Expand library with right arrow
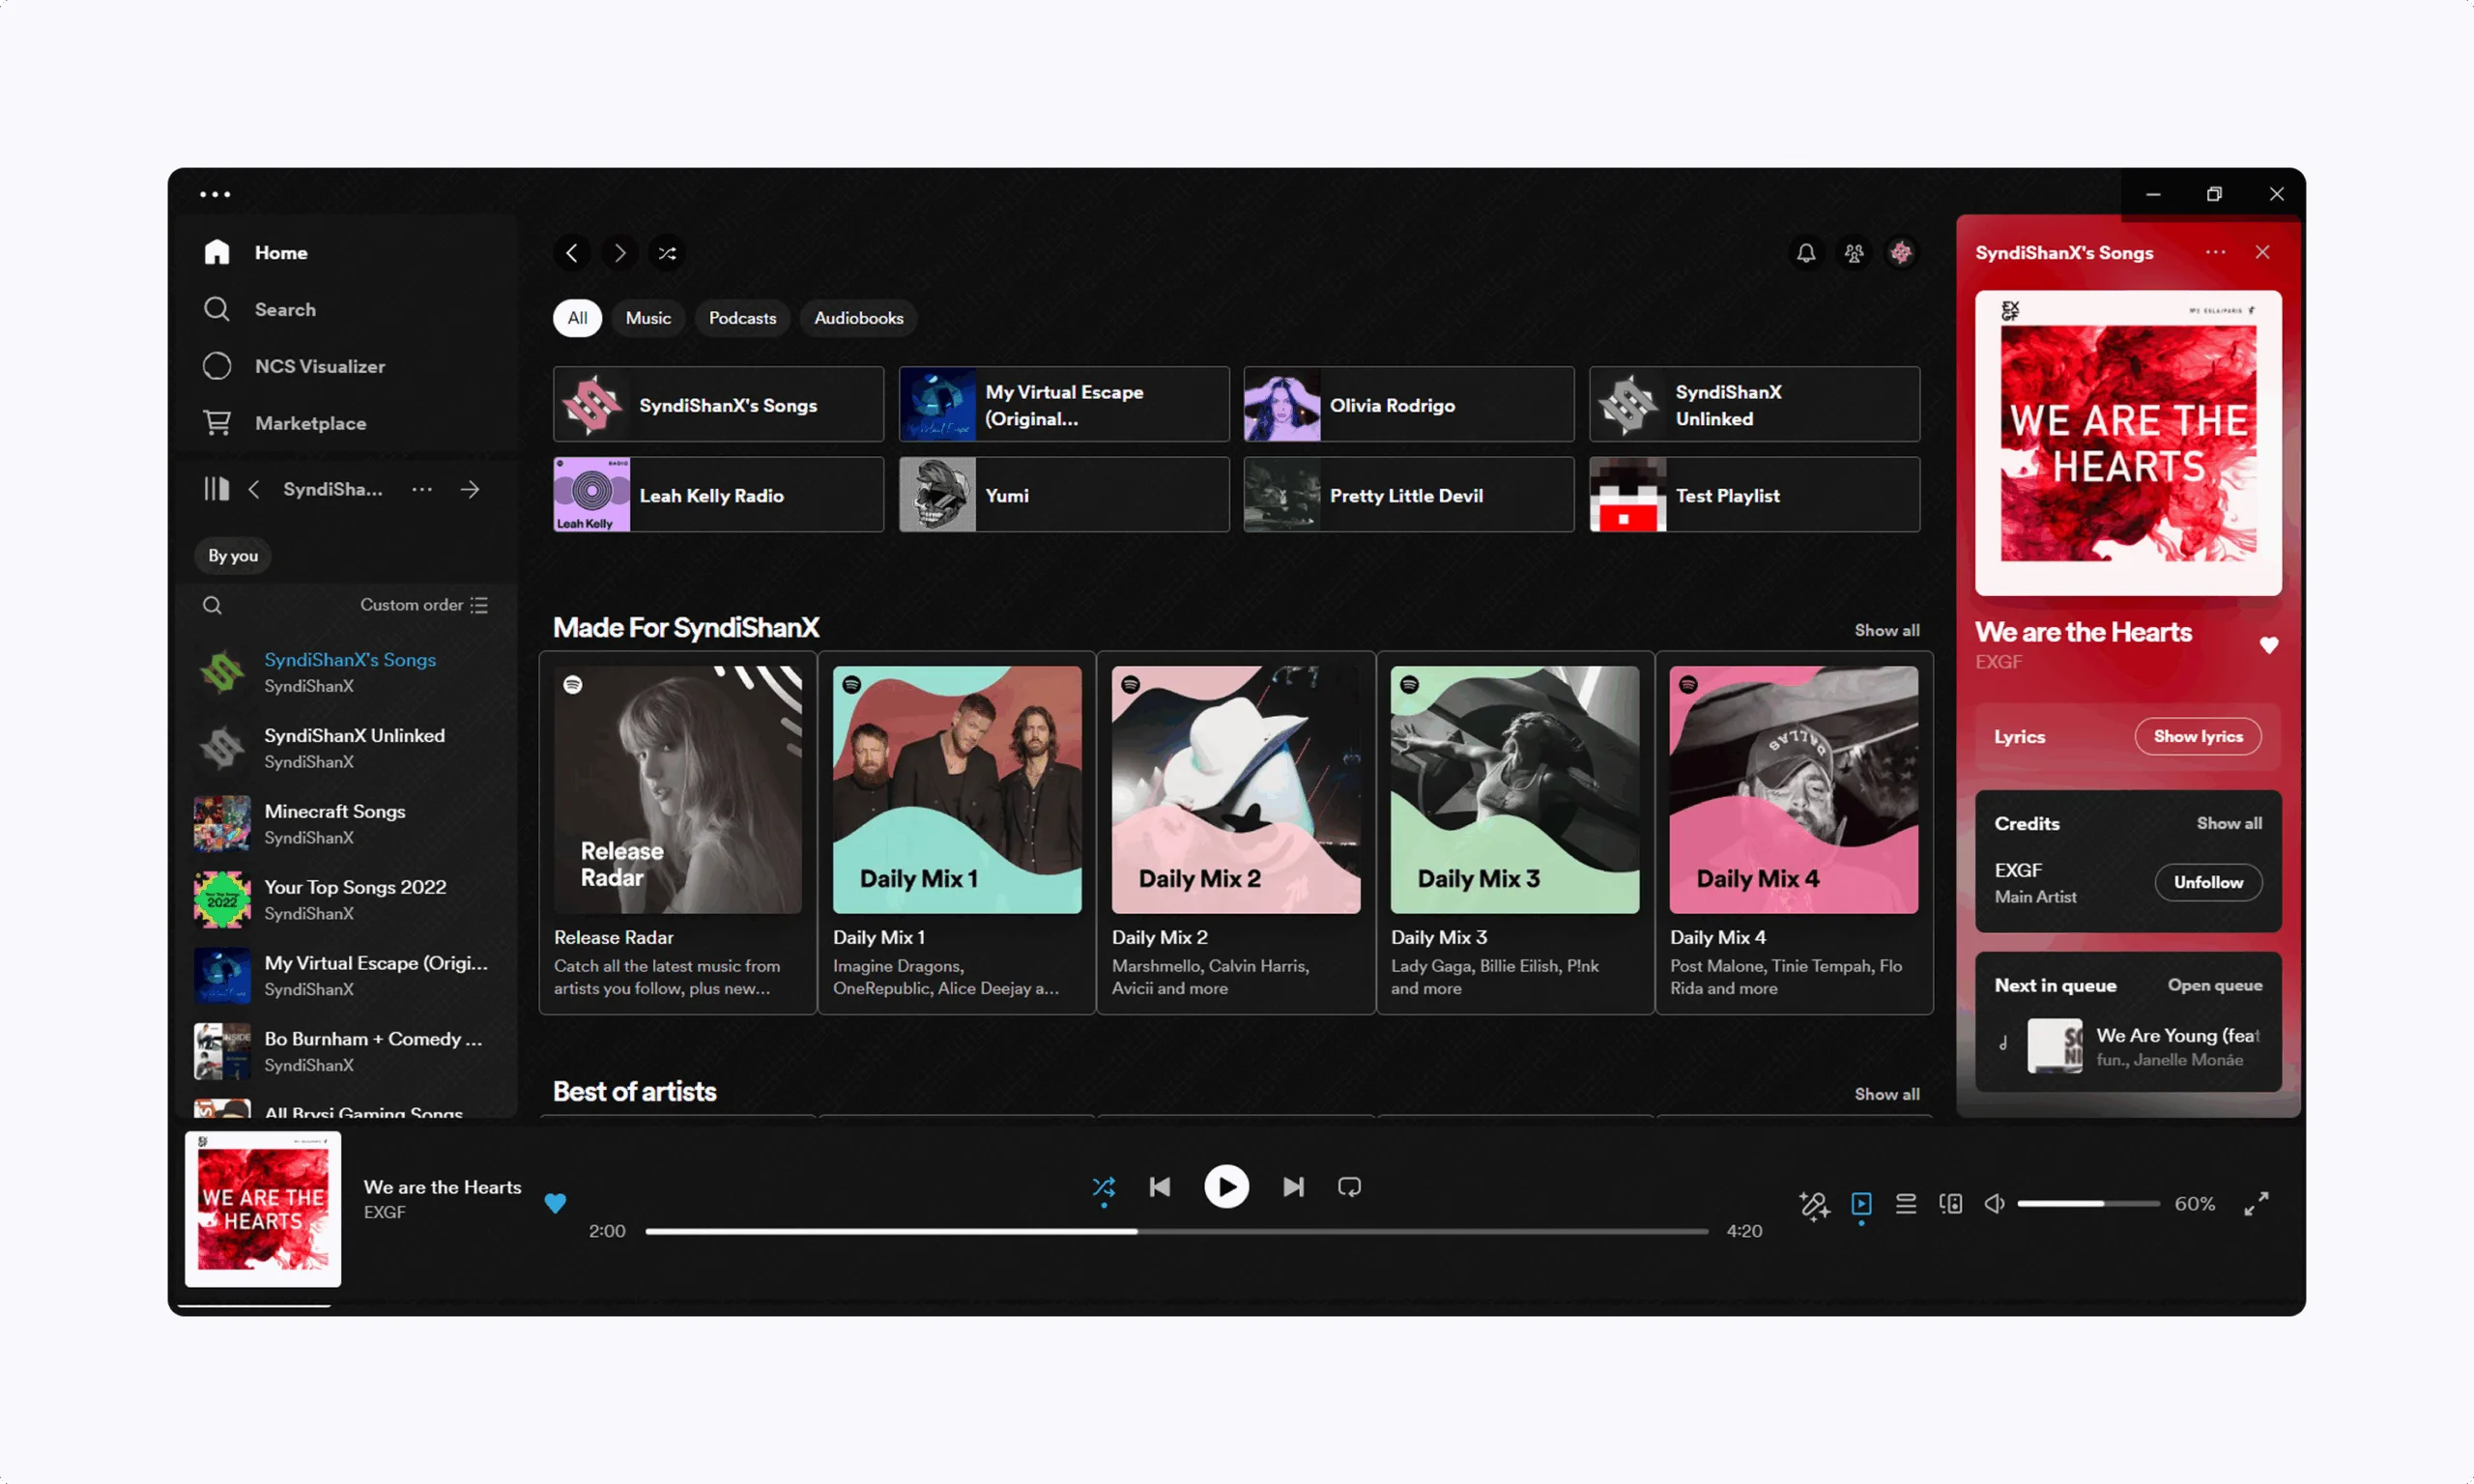The height and width of the screenshot is (1484, 2474). pyautogui.click(x=470, y=489)
